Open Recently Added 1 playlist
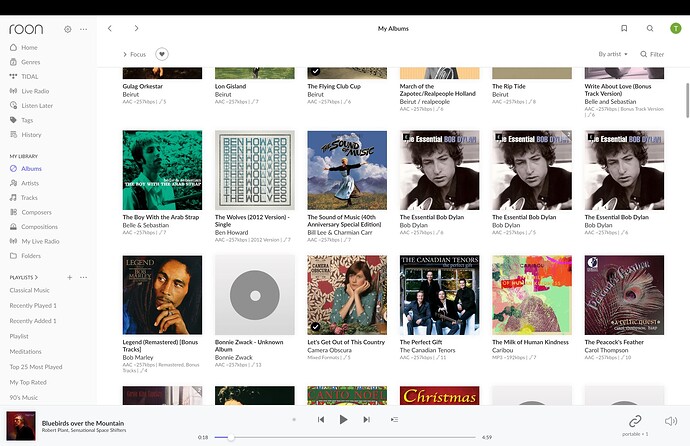Viewport: 690px width, 446px height. coord(33,321)
